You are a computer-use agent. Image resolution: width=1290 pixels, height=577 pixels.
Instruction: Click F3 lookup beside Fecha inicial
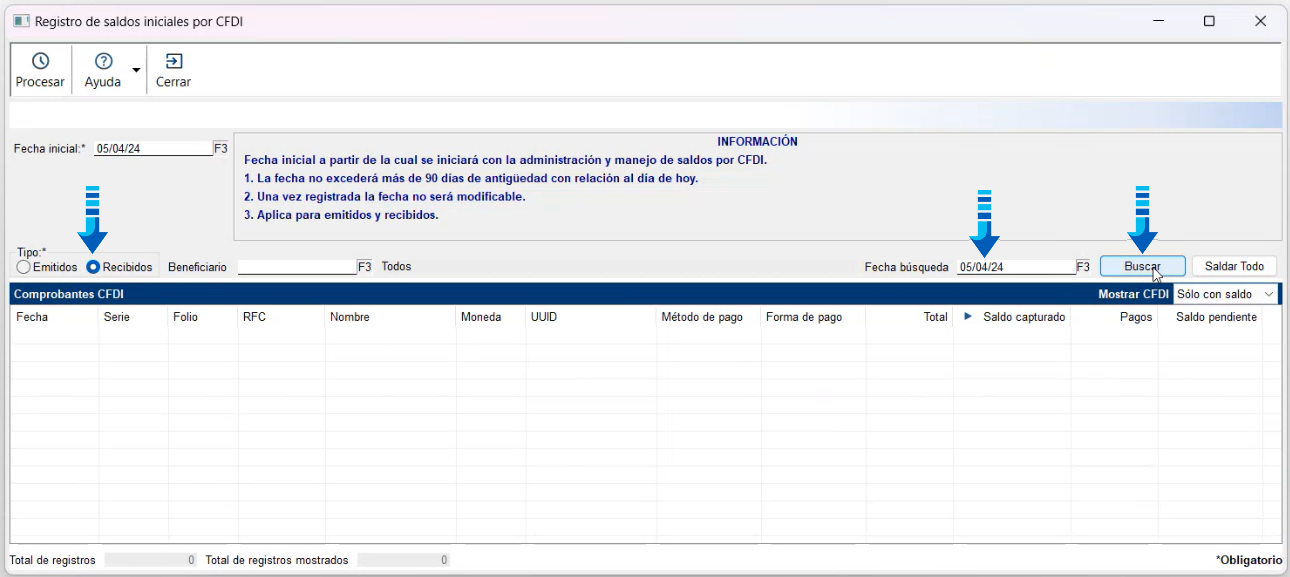pyautogui.click(x=221, y=148)
